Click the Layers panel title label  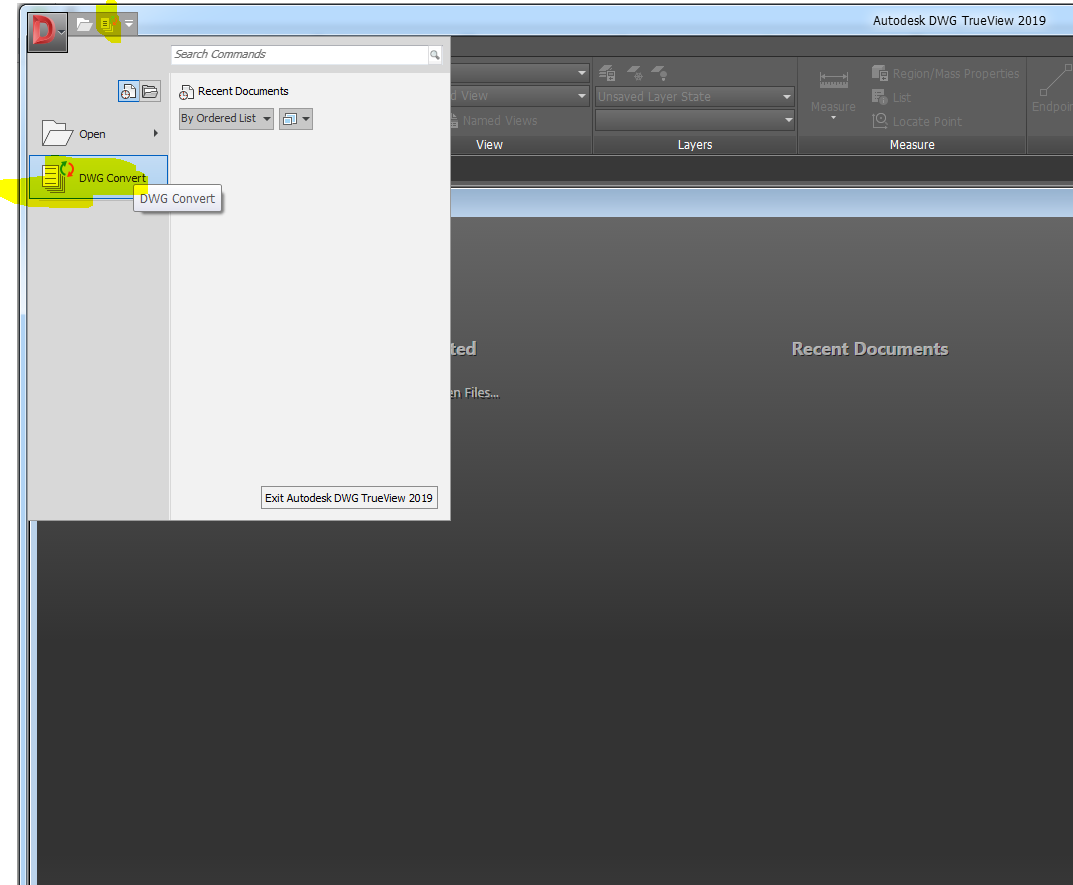[695, 144]
